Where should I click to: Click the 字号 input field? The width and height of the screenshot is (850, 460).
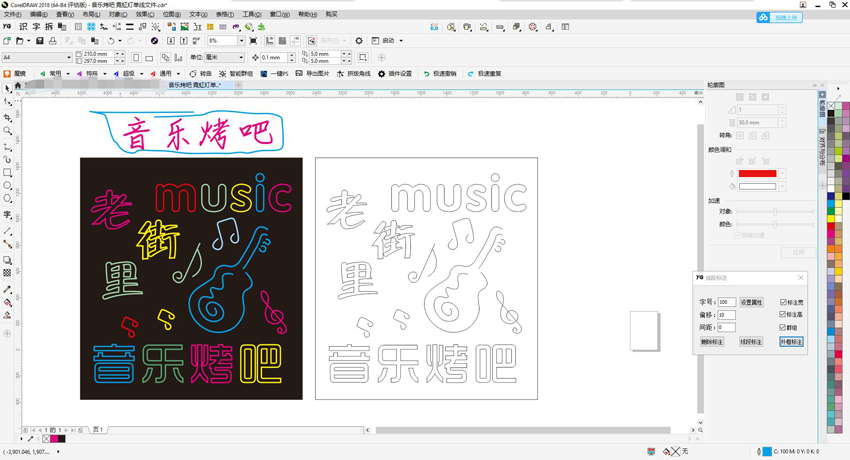(x=726, y=302)
